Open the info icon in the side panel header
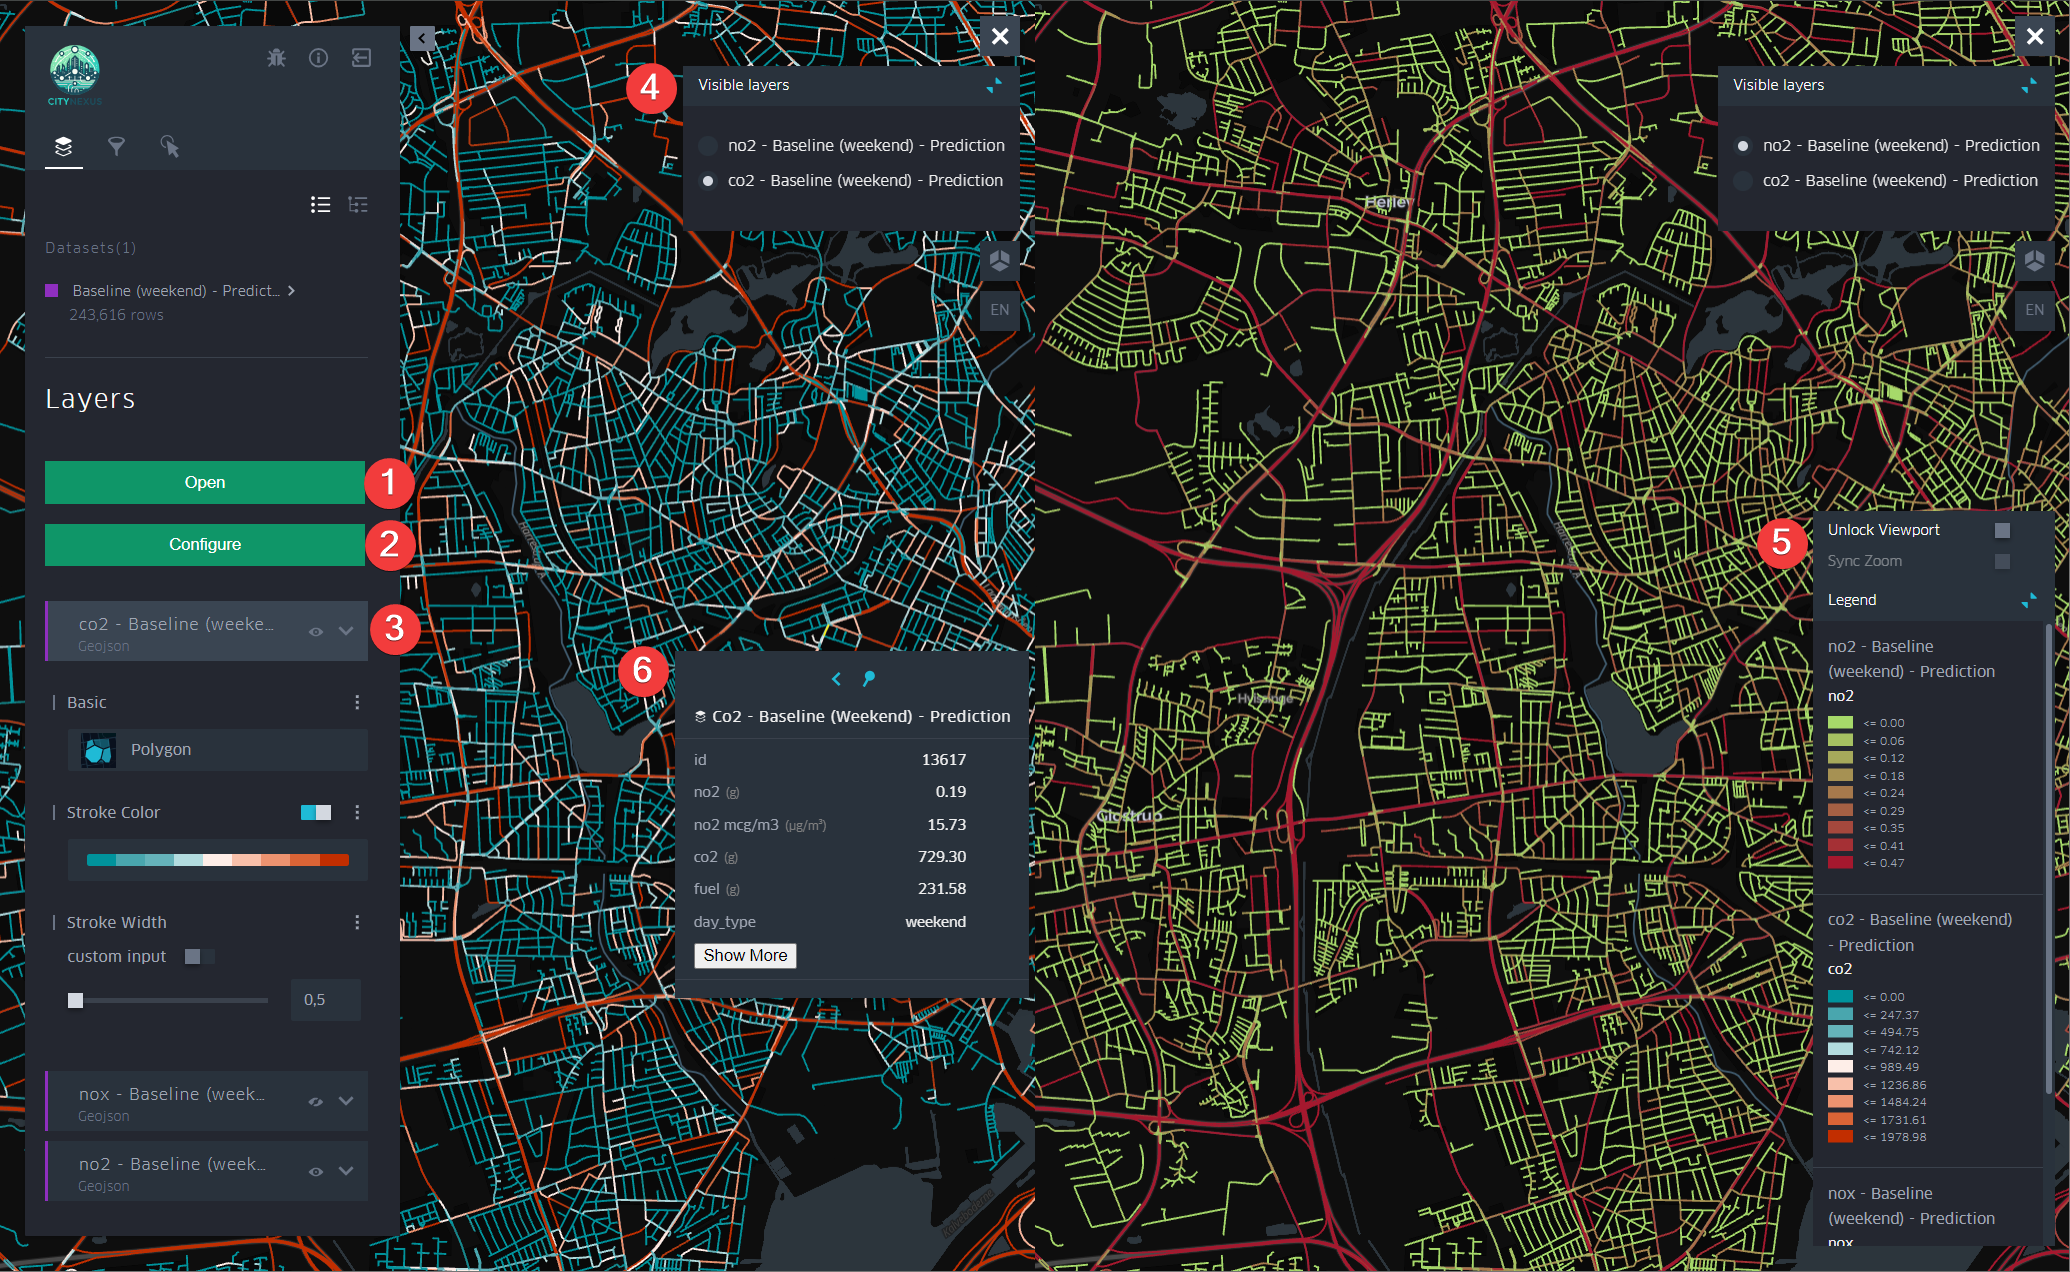The height and width of the screenshot is (1272, 2070). point(318,58)
